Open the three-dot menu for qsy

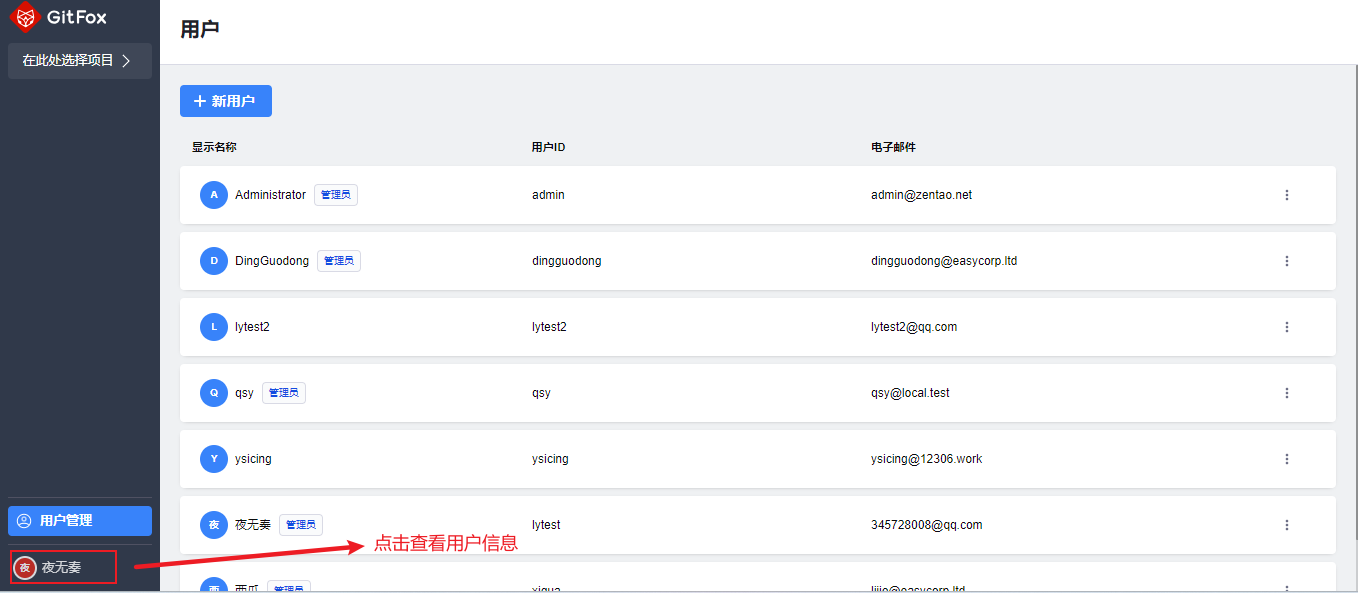pyautogui.click(x=1287, y=393)
